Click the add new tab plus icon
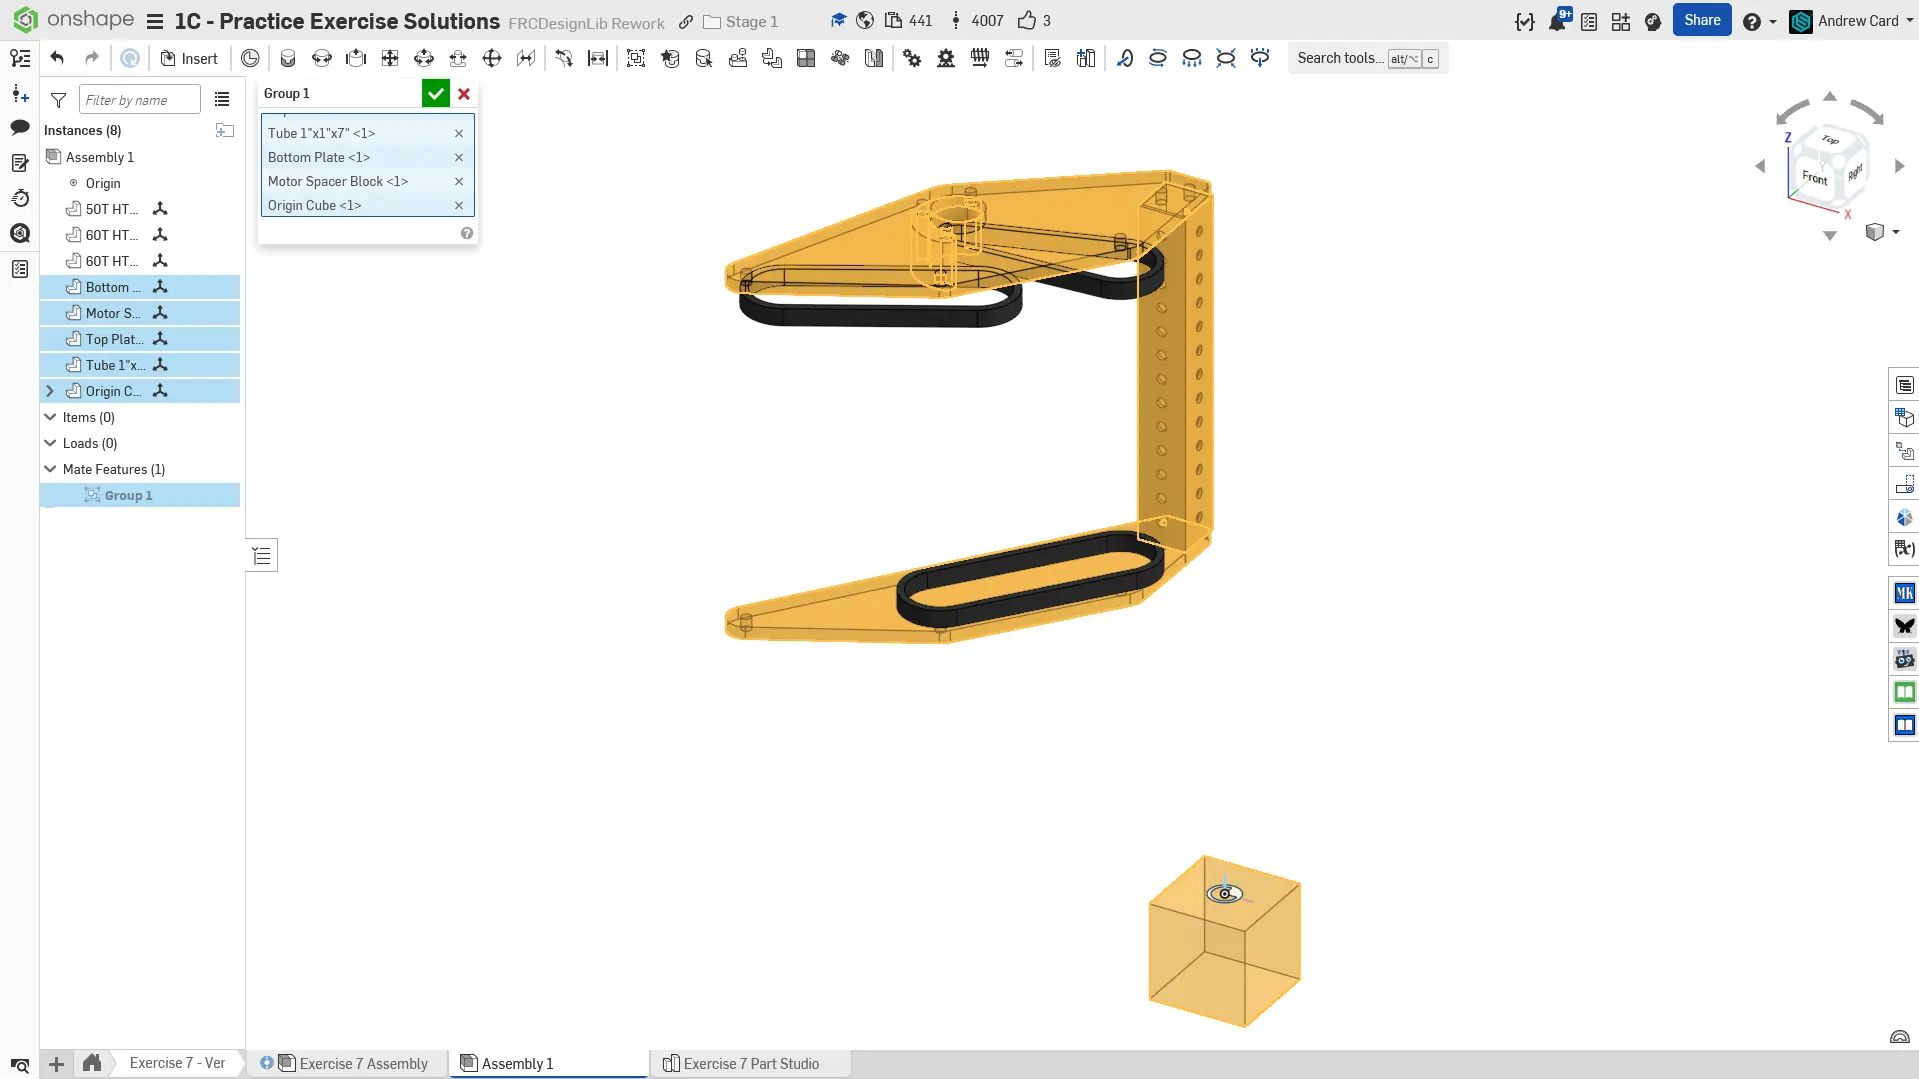1919x1079 pixels. tap(56, 1064)
